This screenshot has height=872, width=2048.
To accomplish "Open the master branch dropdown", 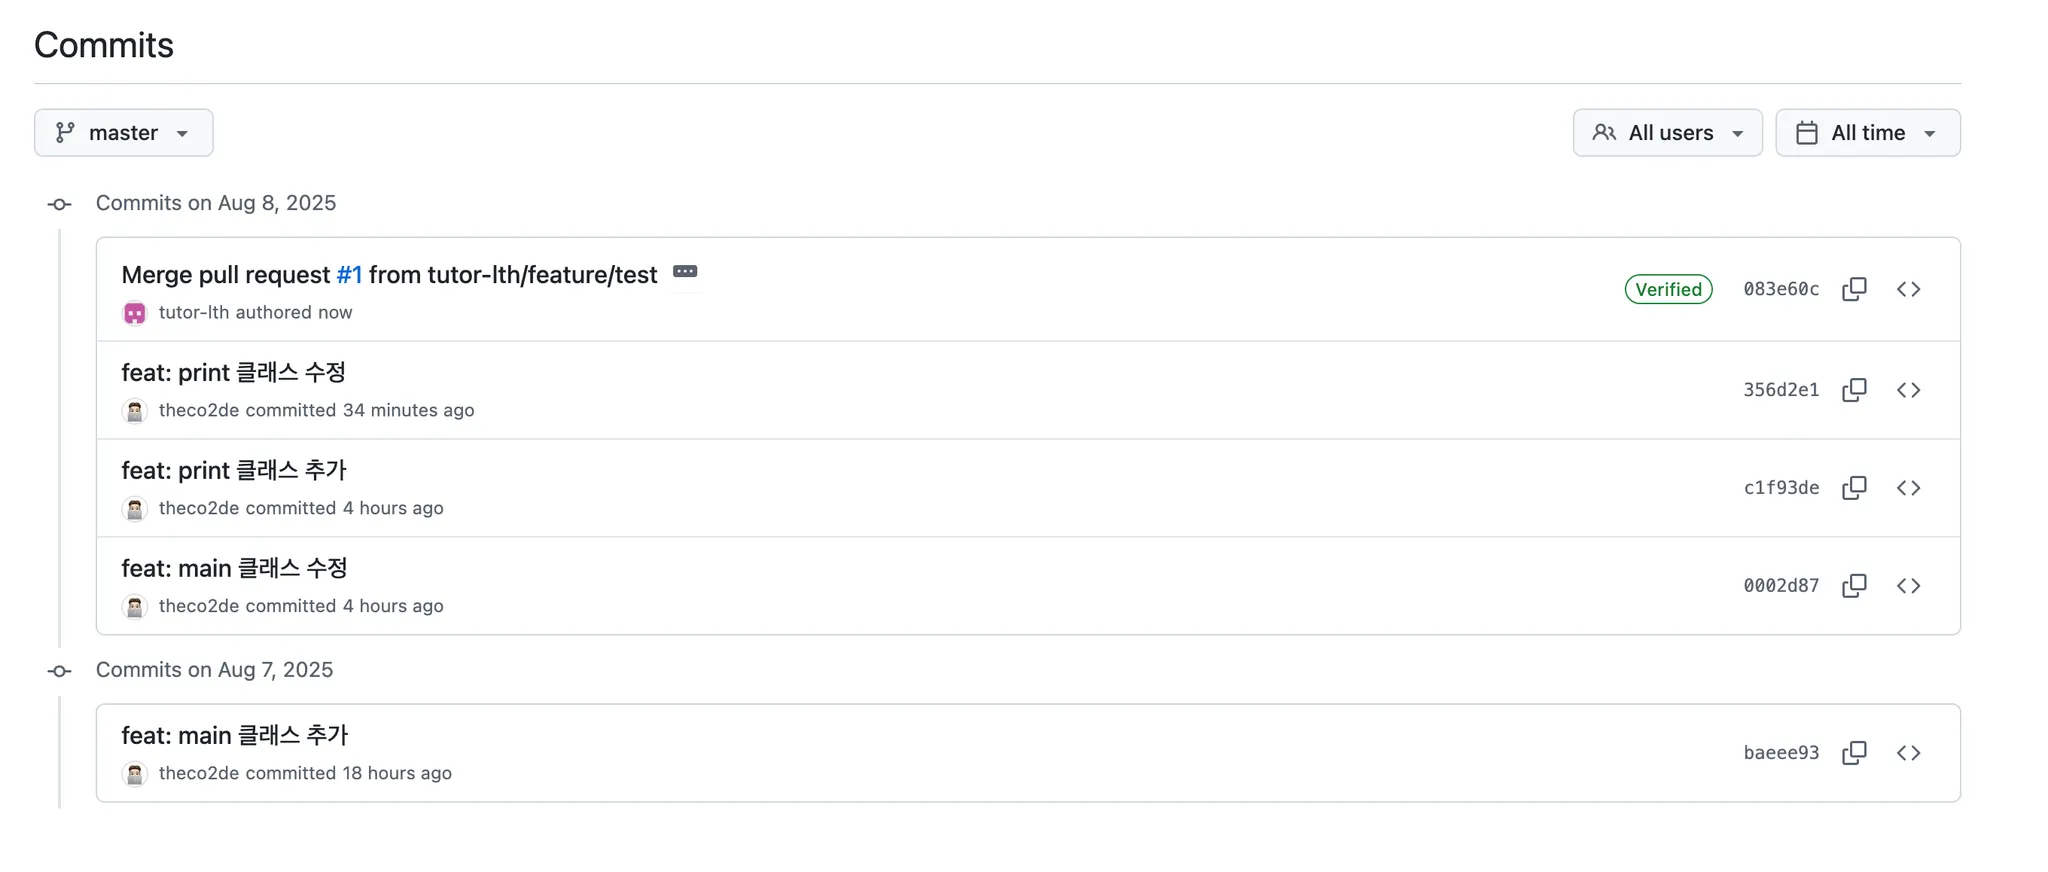I will point(123,133).
